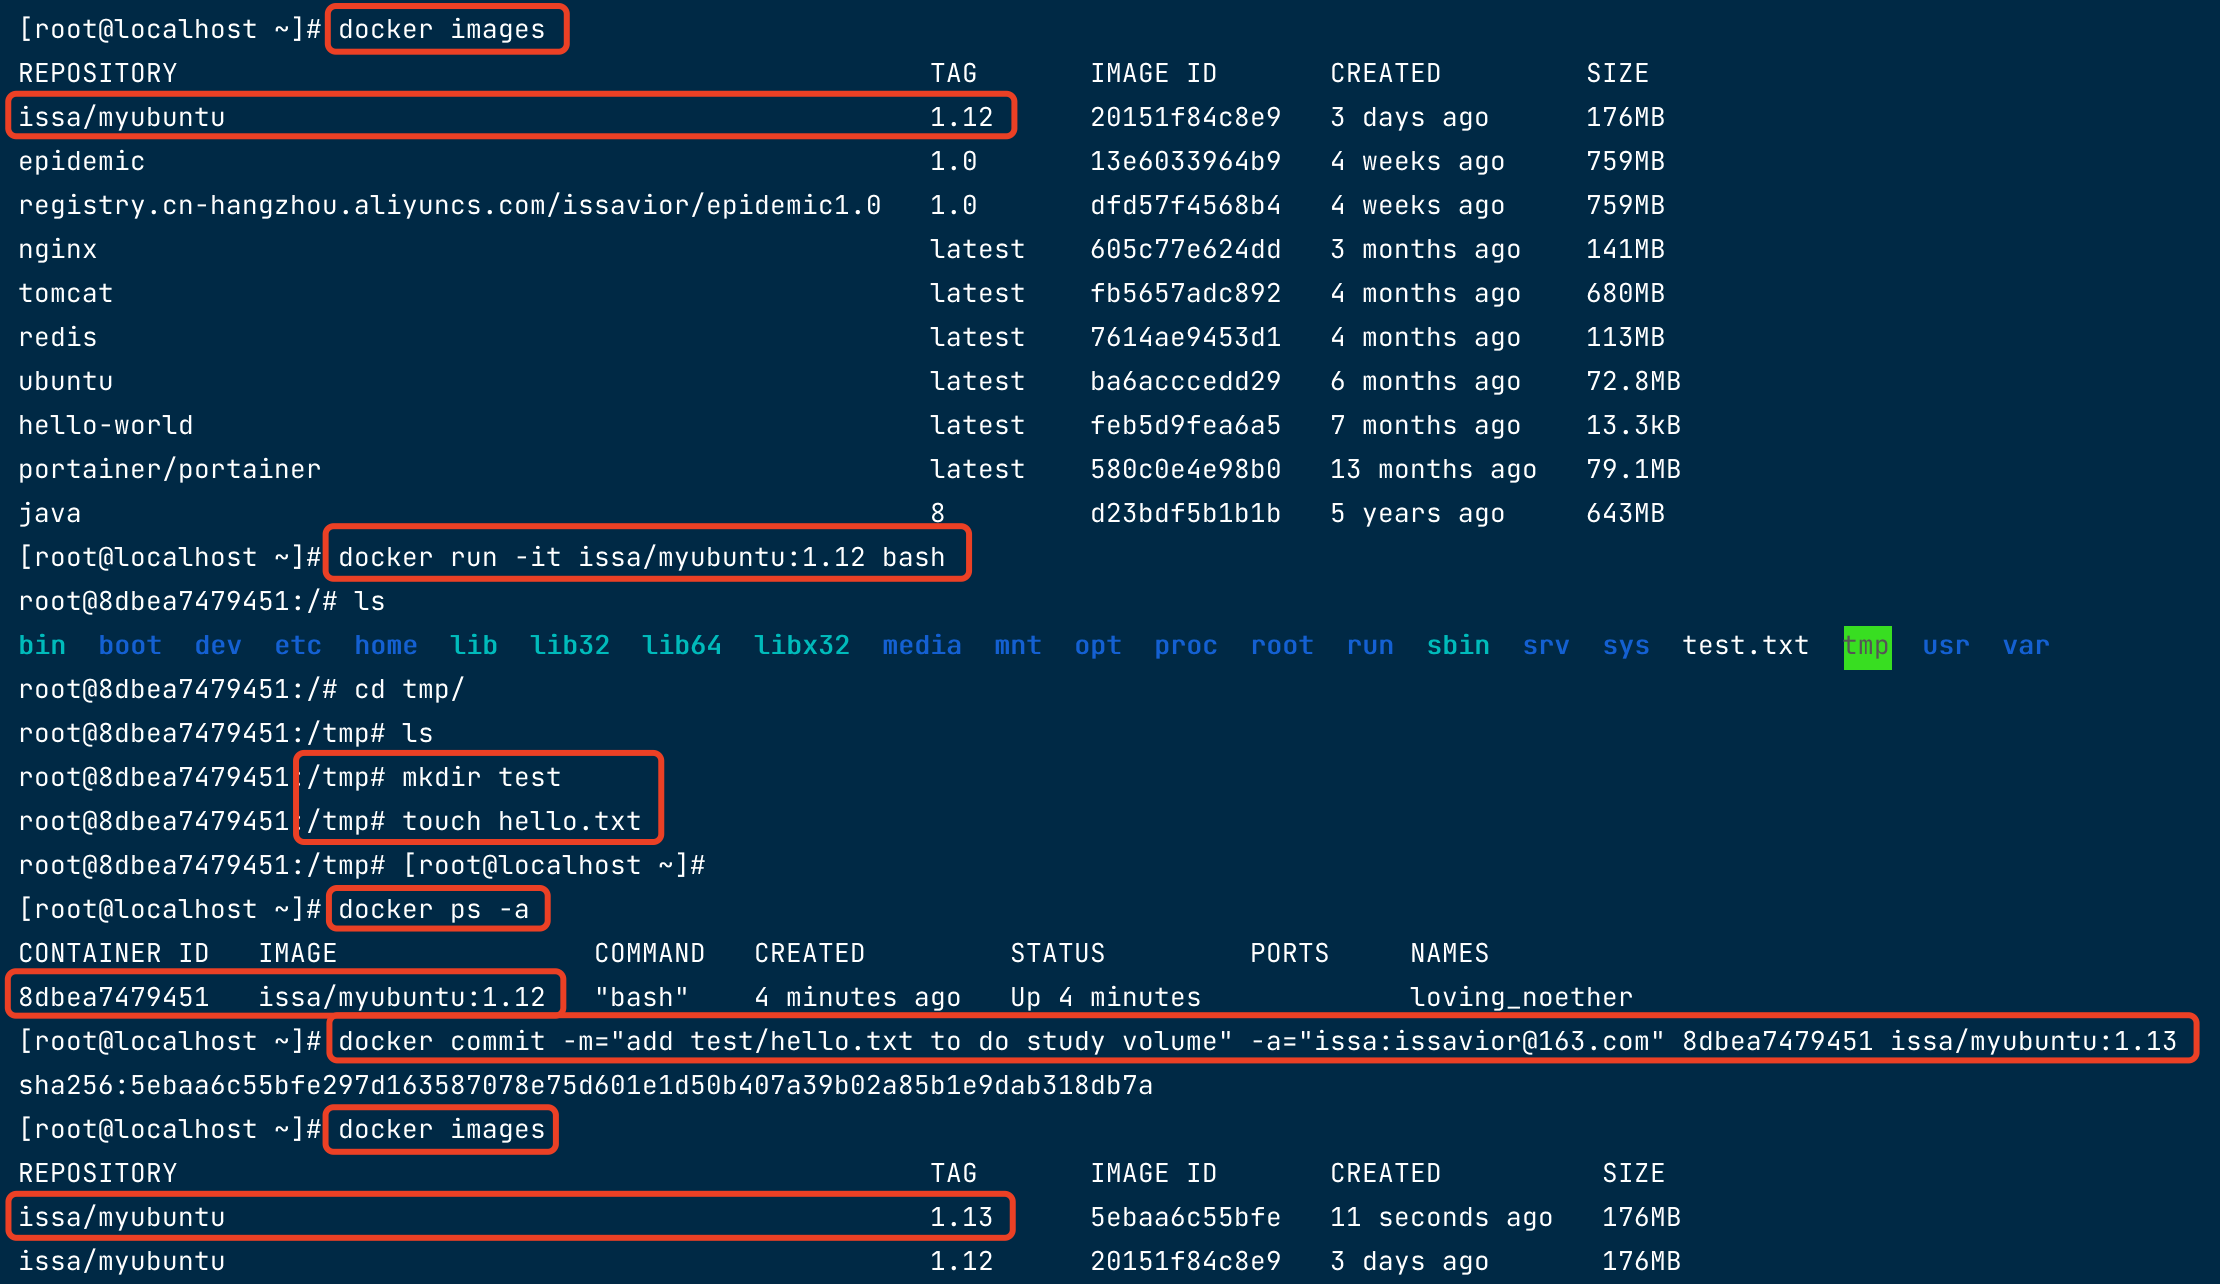Click the java repository name

(50, 513)
